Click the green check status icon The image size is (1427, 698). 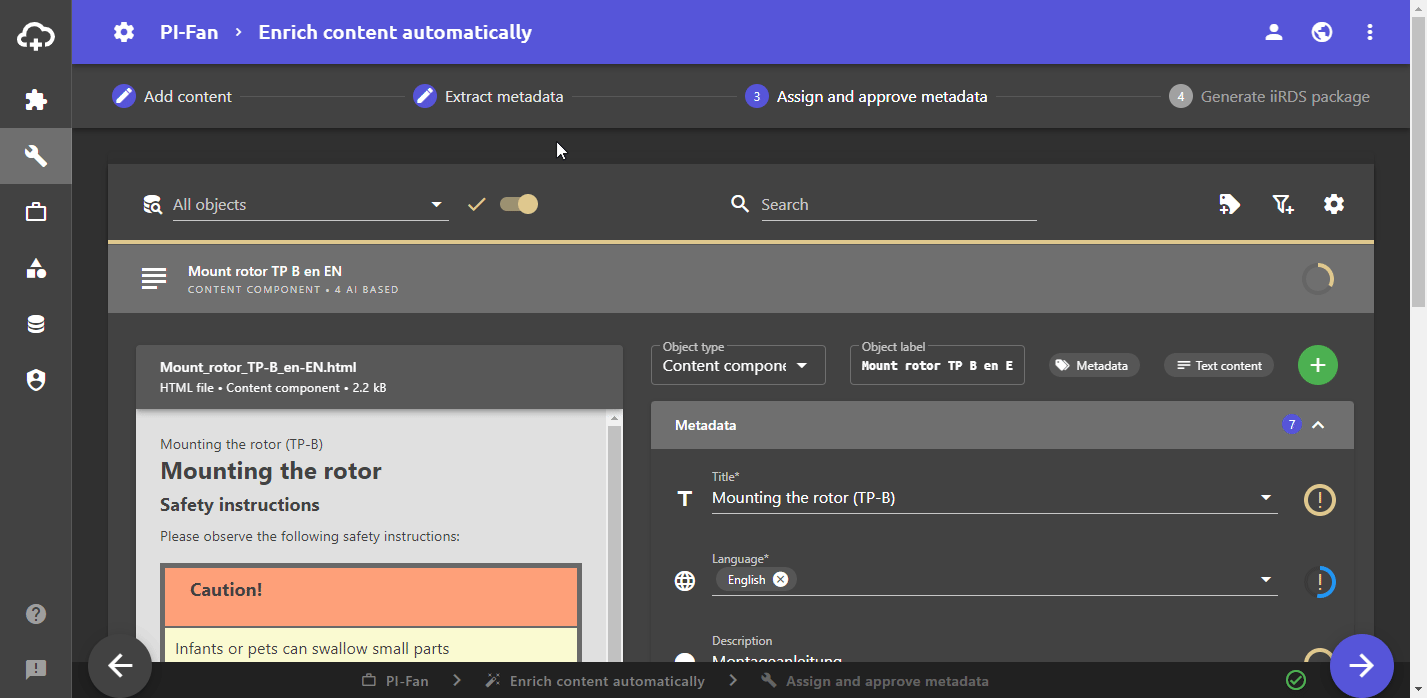click(x=1296, y=680)
